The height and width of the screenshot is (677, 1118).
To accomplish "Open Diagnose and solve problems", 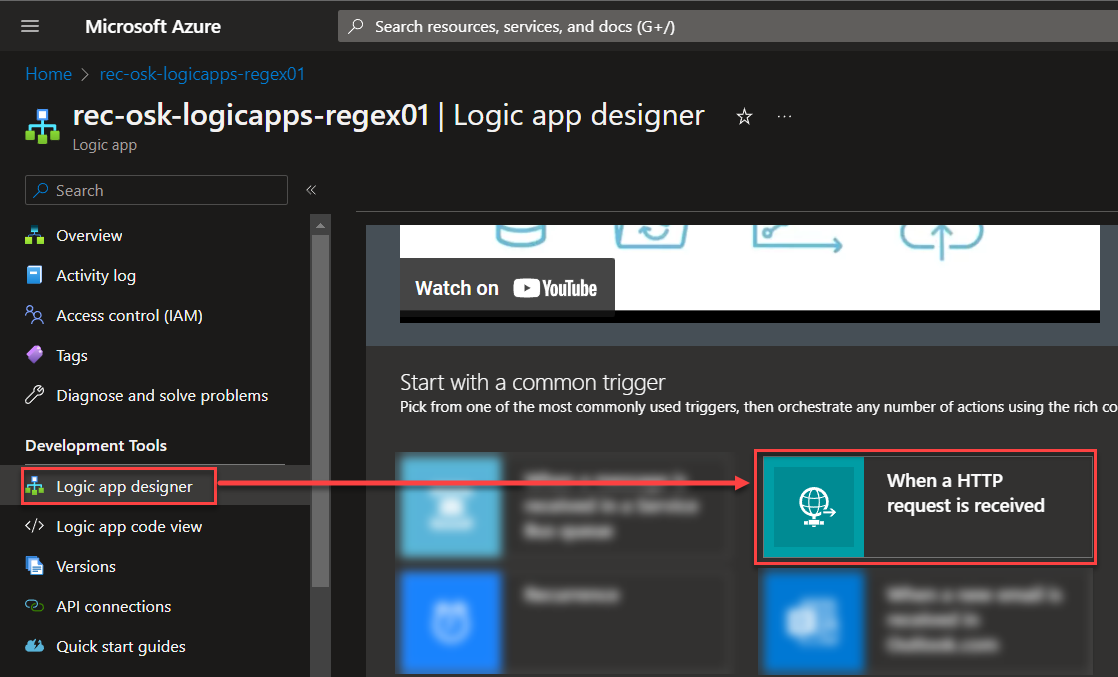I will [163, 395].
